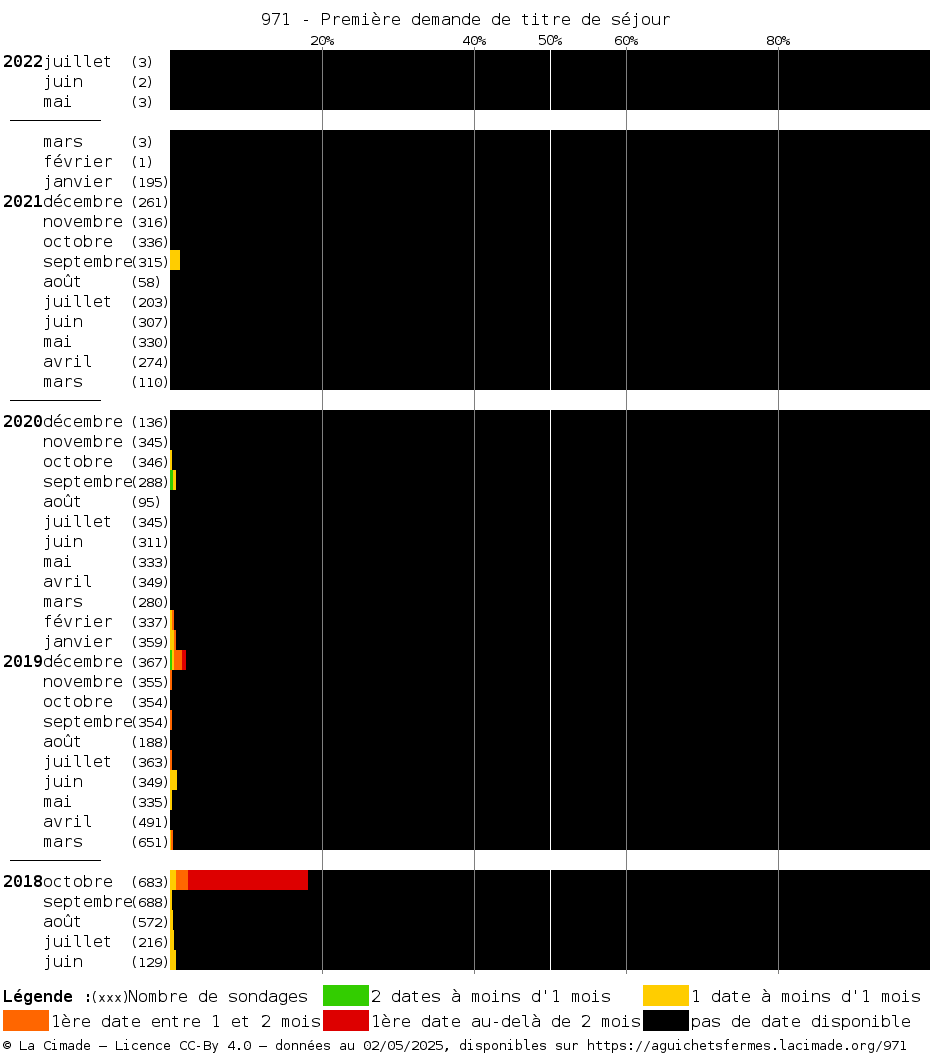Click the 60% axis label

(x=627, y=40)
